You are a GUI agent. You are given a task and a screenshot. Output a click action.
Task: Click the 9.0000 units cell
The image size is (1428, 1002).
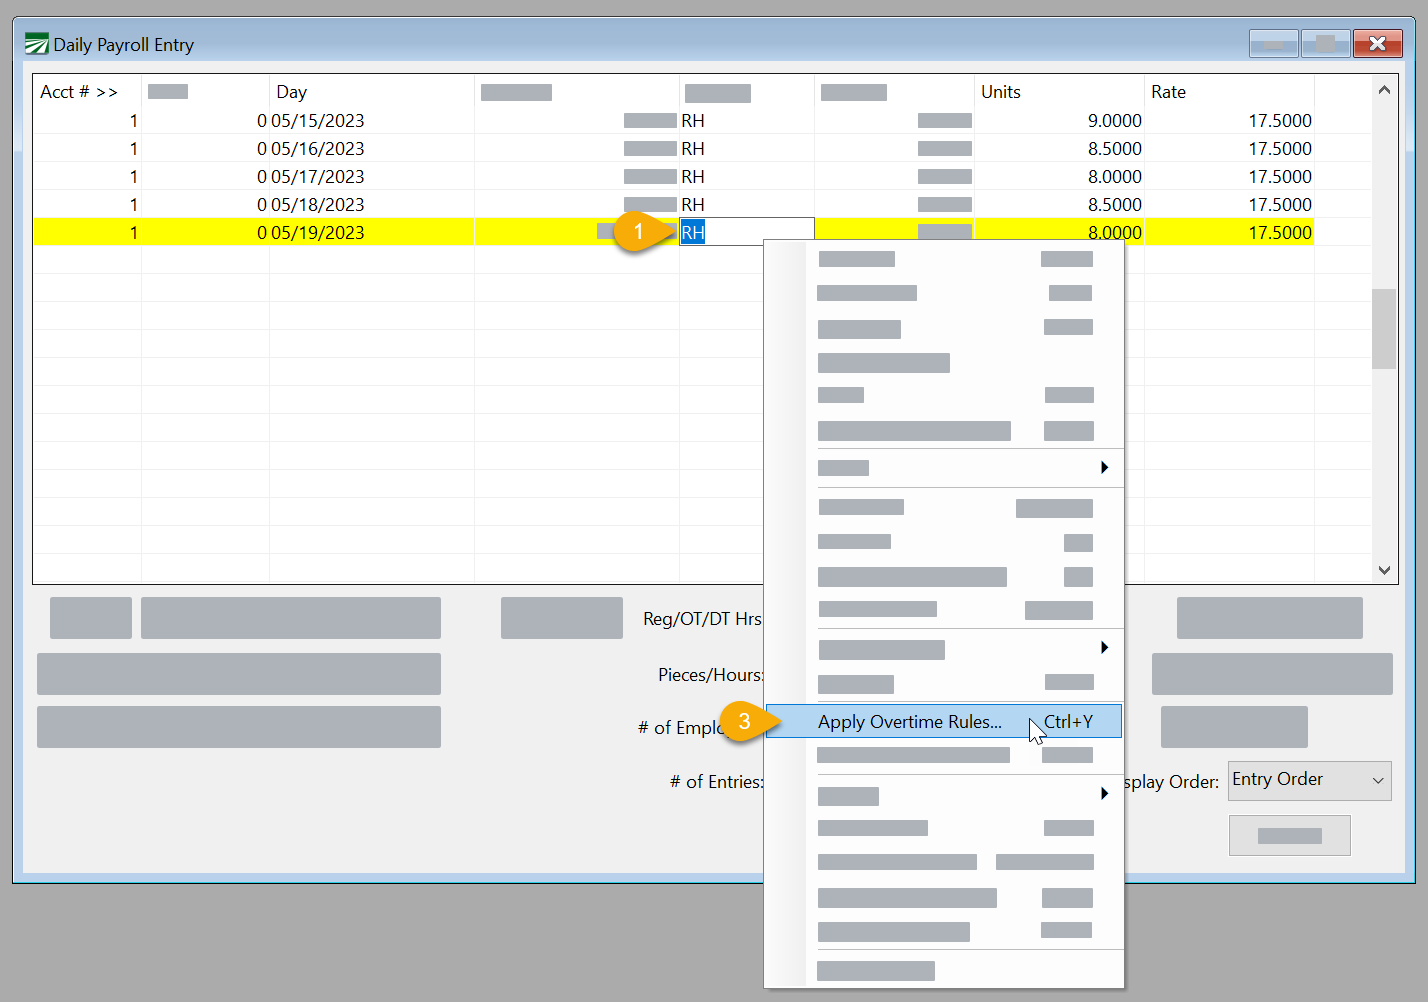[x=1114, y=121]
